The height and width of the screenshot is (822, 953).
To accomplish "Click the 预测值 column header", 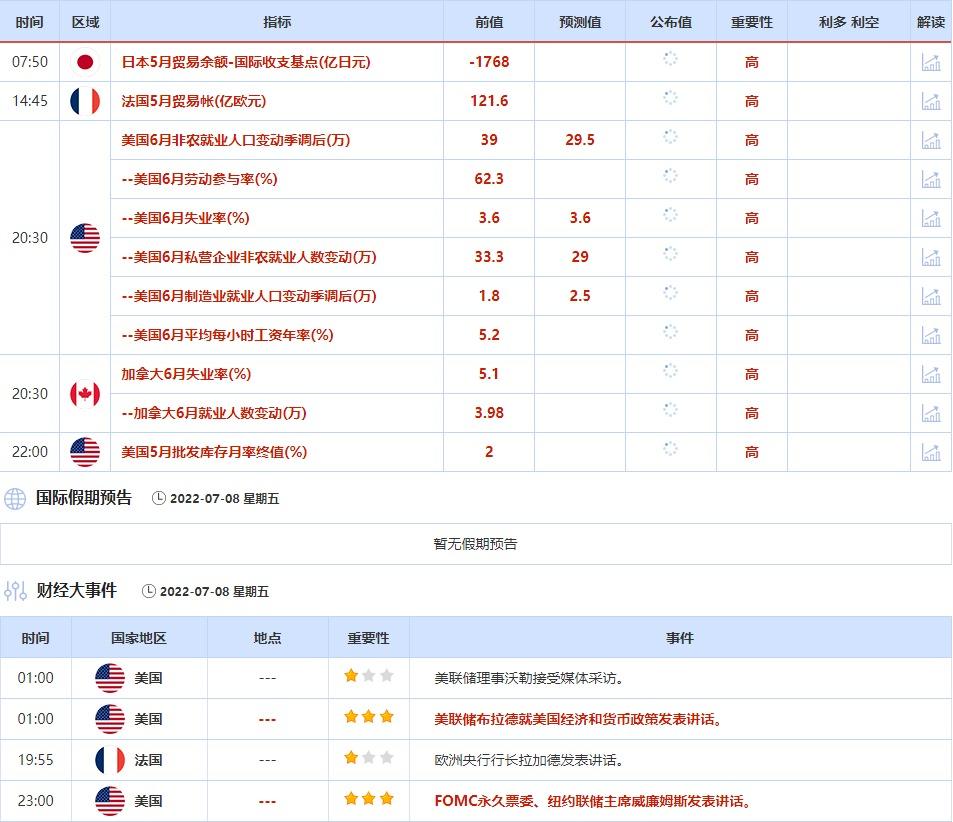I will [x=580, y=22].
